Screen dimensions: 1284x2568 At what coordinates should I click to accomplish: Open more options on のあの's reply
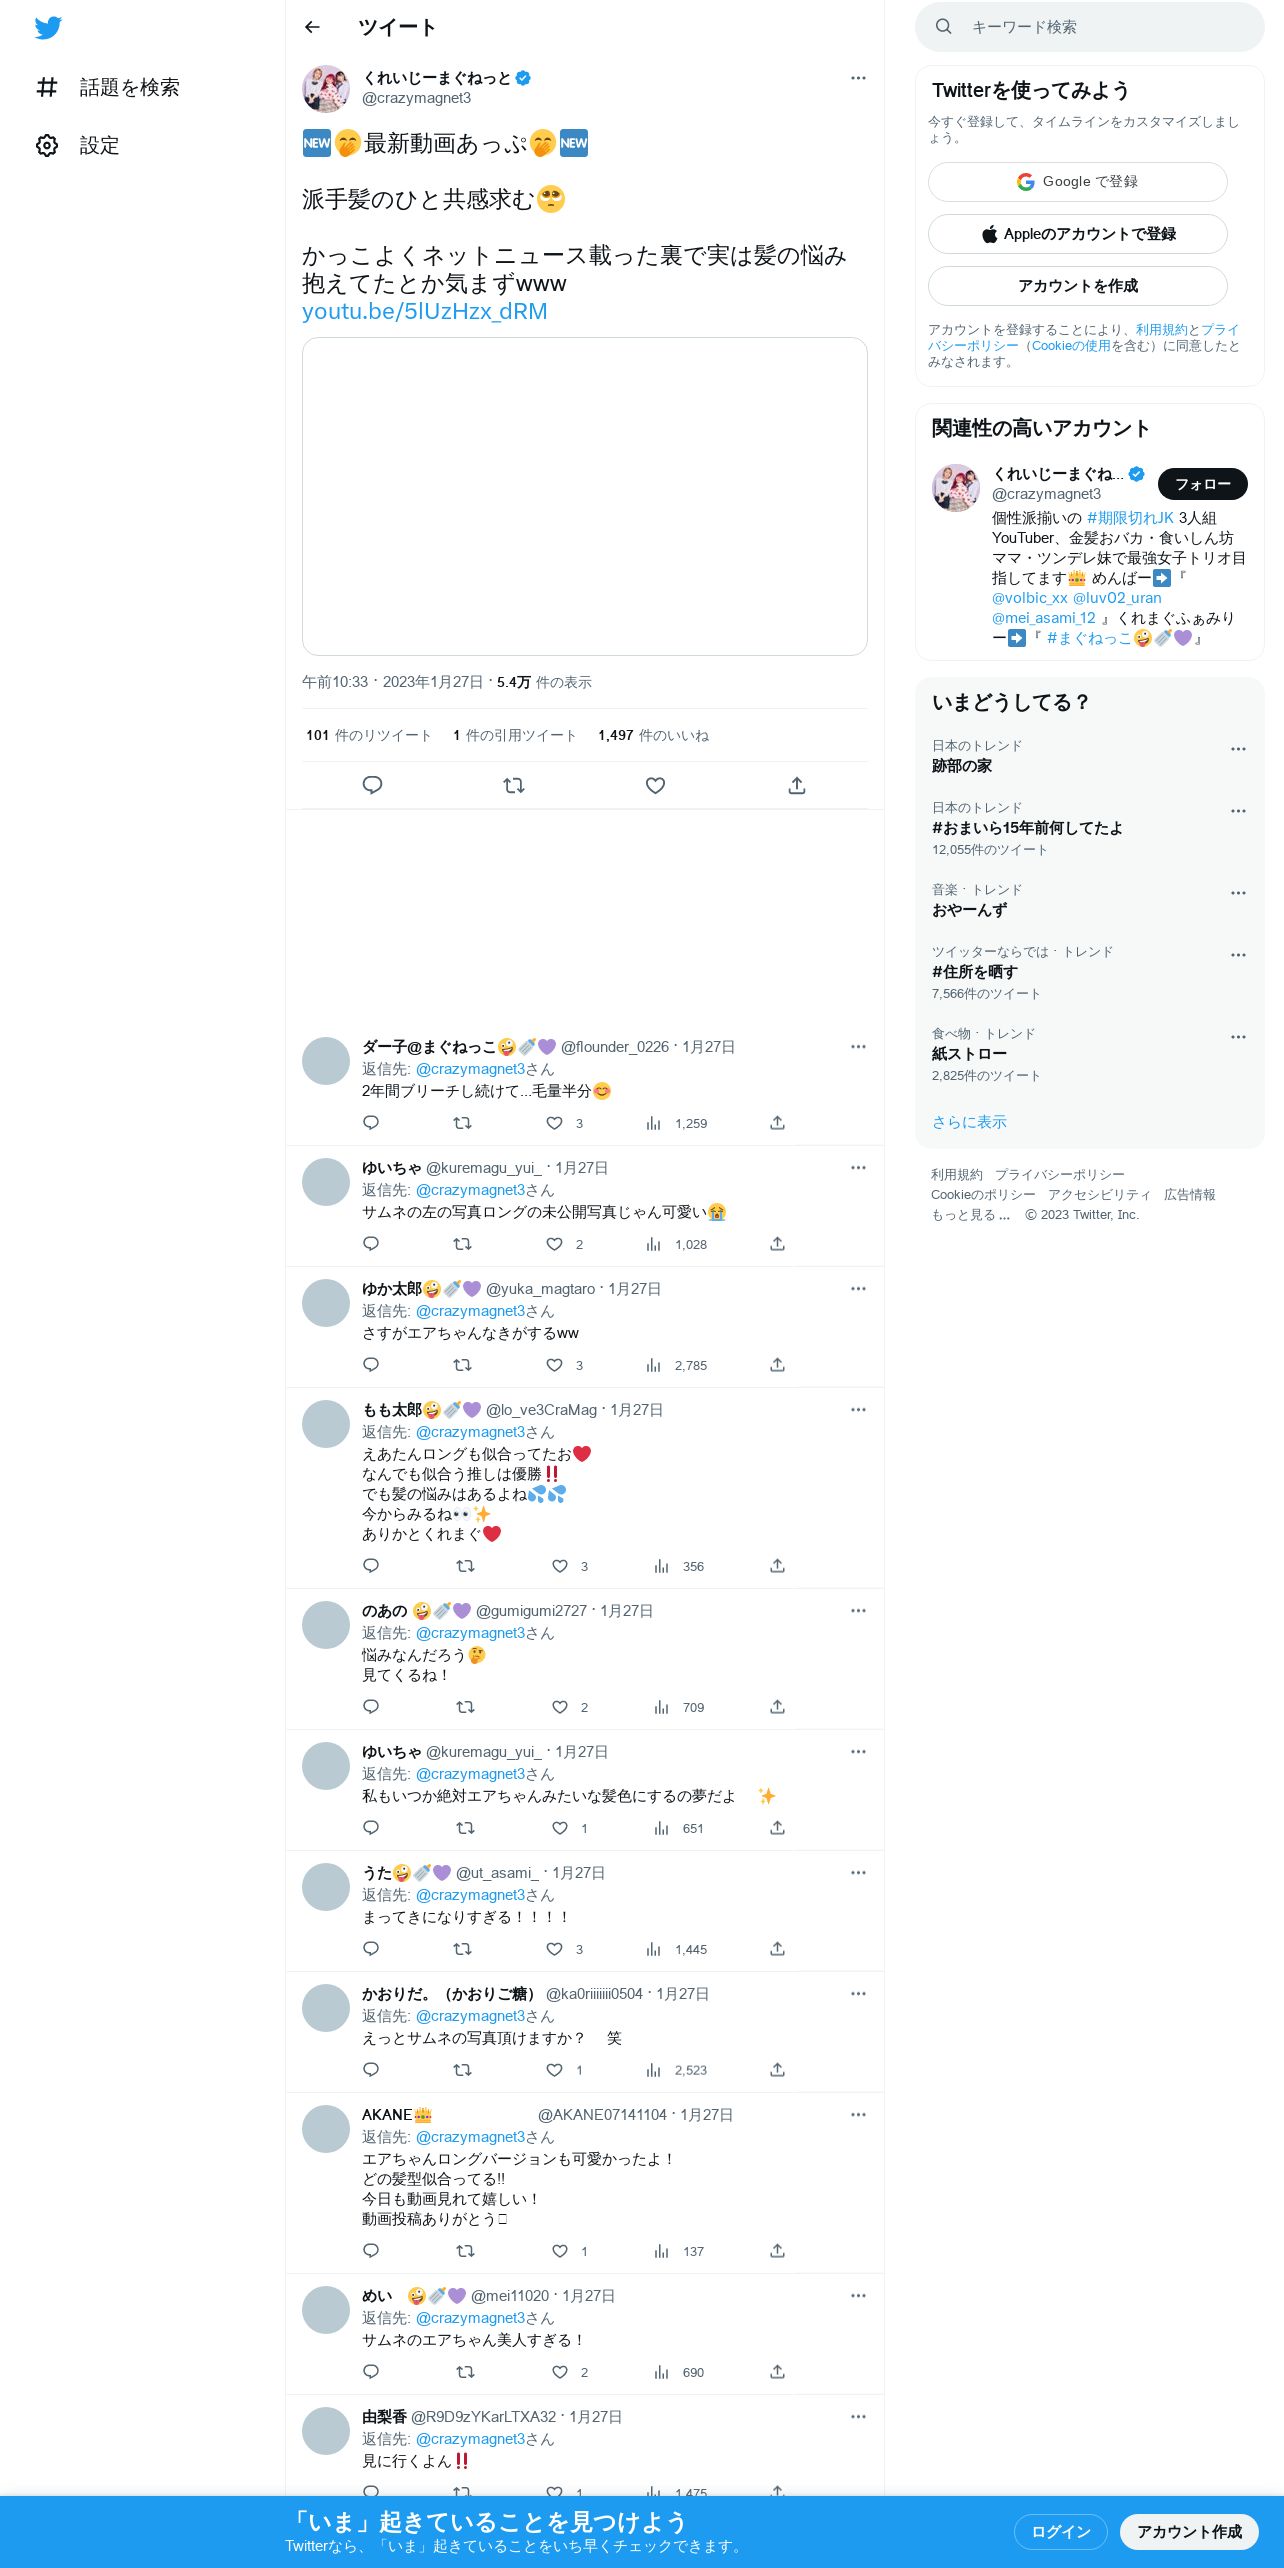[x=858, y=1611]
